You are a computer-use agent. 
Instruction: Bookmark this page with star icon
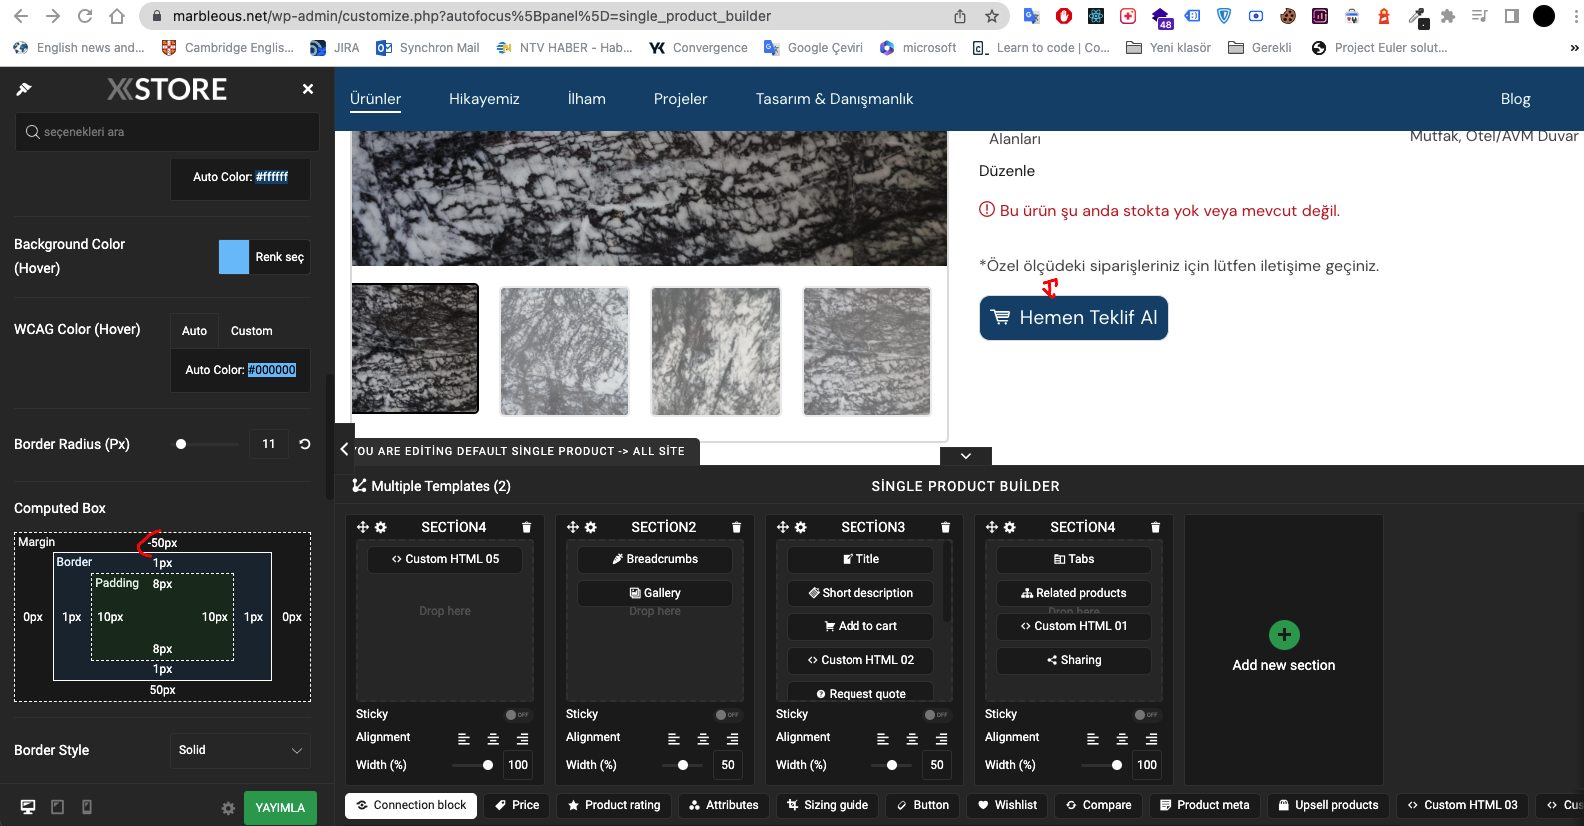click(x=992, y=16)
